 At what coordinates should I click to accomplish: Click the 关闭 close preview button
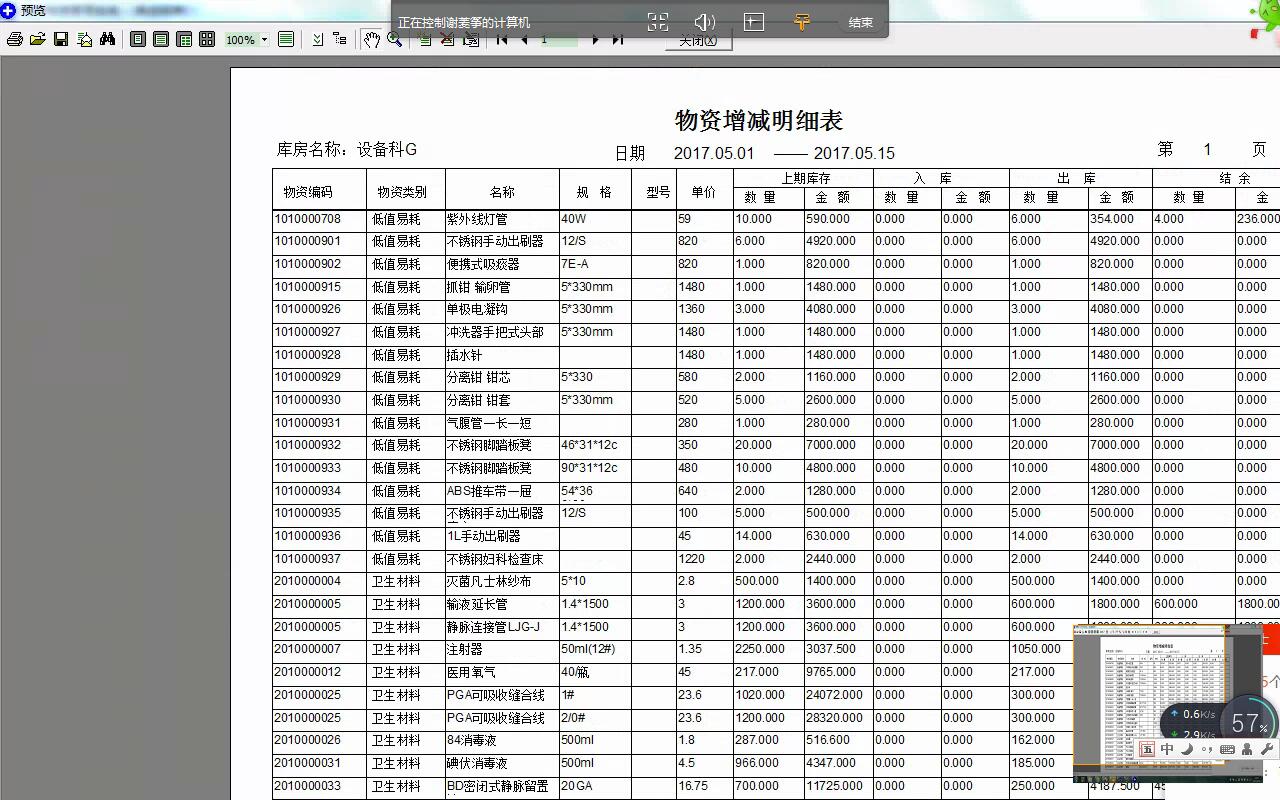[699, 41]
